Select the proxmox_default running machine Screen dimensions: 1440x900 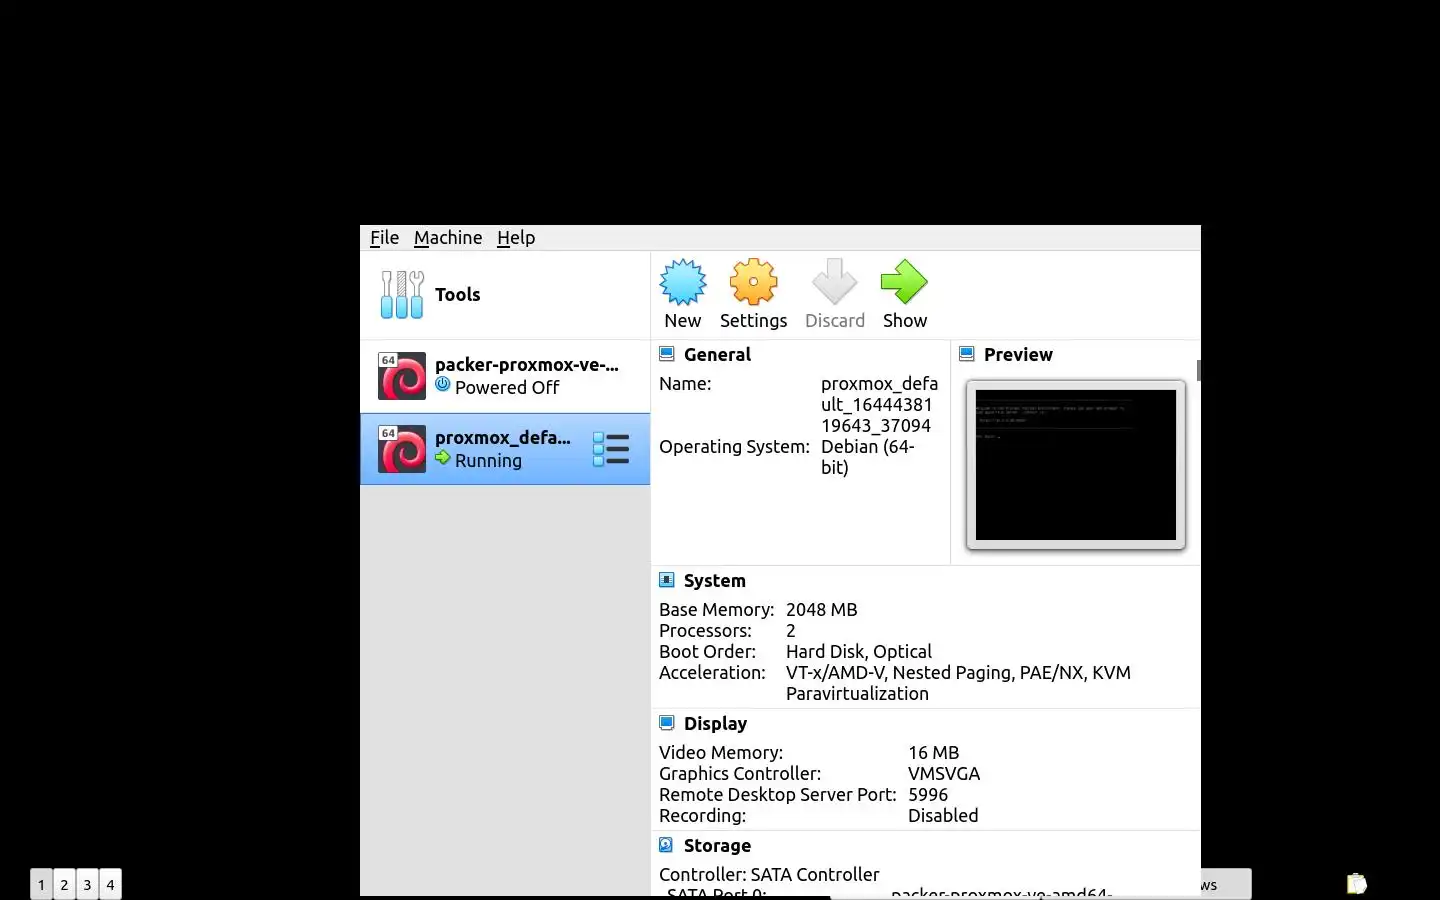pos(505,449)
